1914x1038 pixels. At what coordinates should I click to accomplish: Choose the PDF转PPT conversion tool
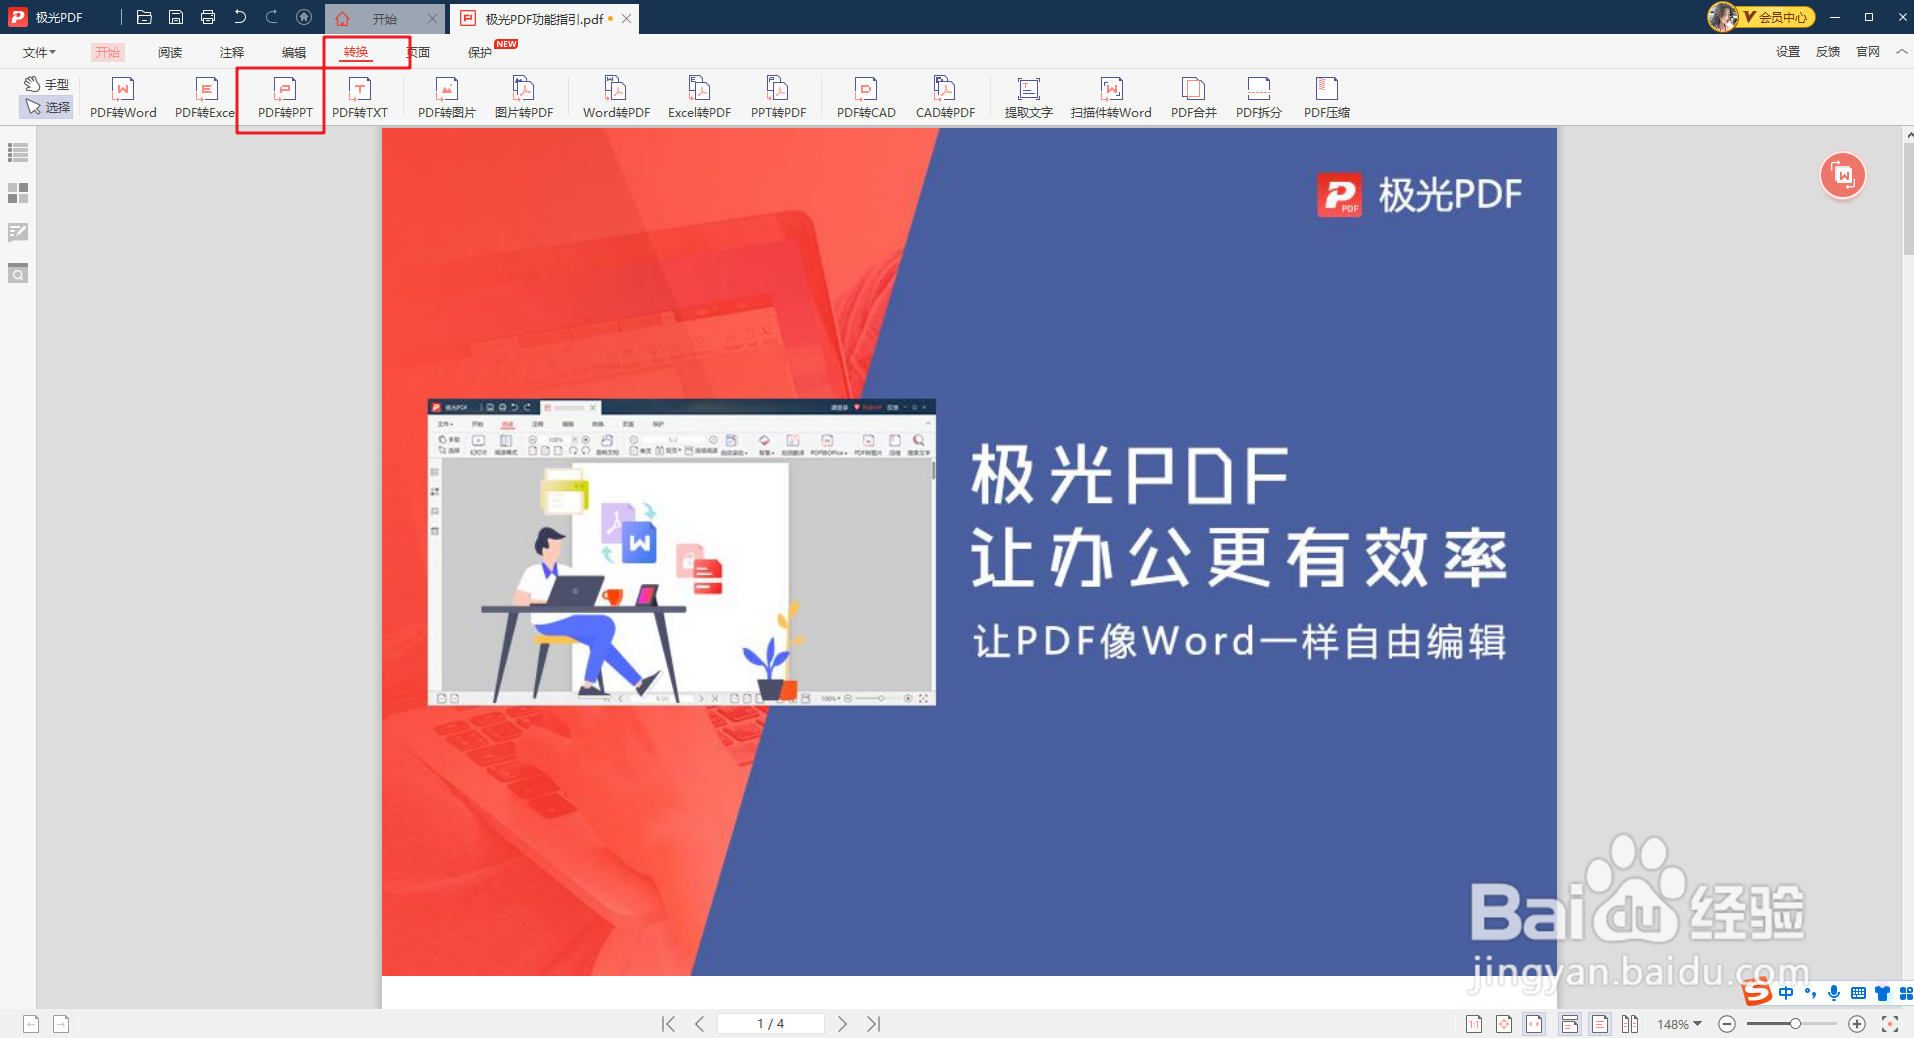click(x=285, y=98)
